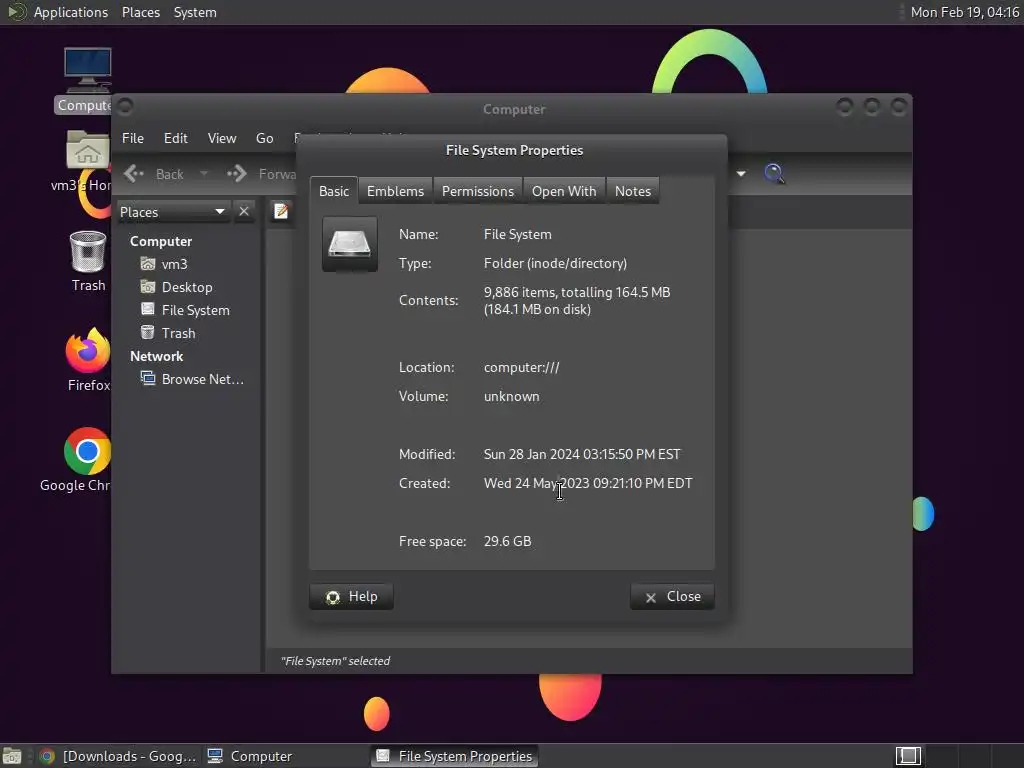Open the dropdown arrow beside the search icon
Image resolution: width=1024 pixels, height=768 pixels.
point(741,174)
